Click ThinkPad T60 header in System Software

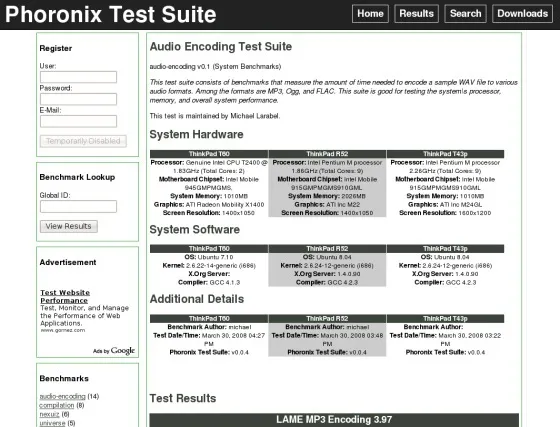(x=209, y=248)
